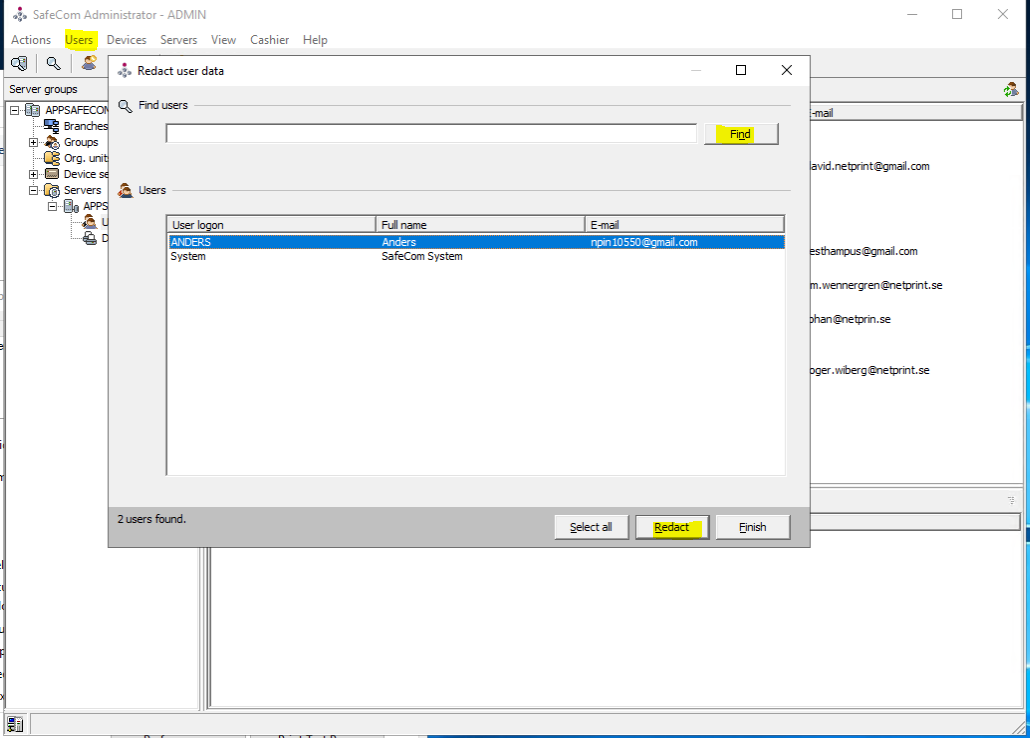Click the E-mail column header in main window
This screenshot has width=1030, height=738.
[916, 113]
